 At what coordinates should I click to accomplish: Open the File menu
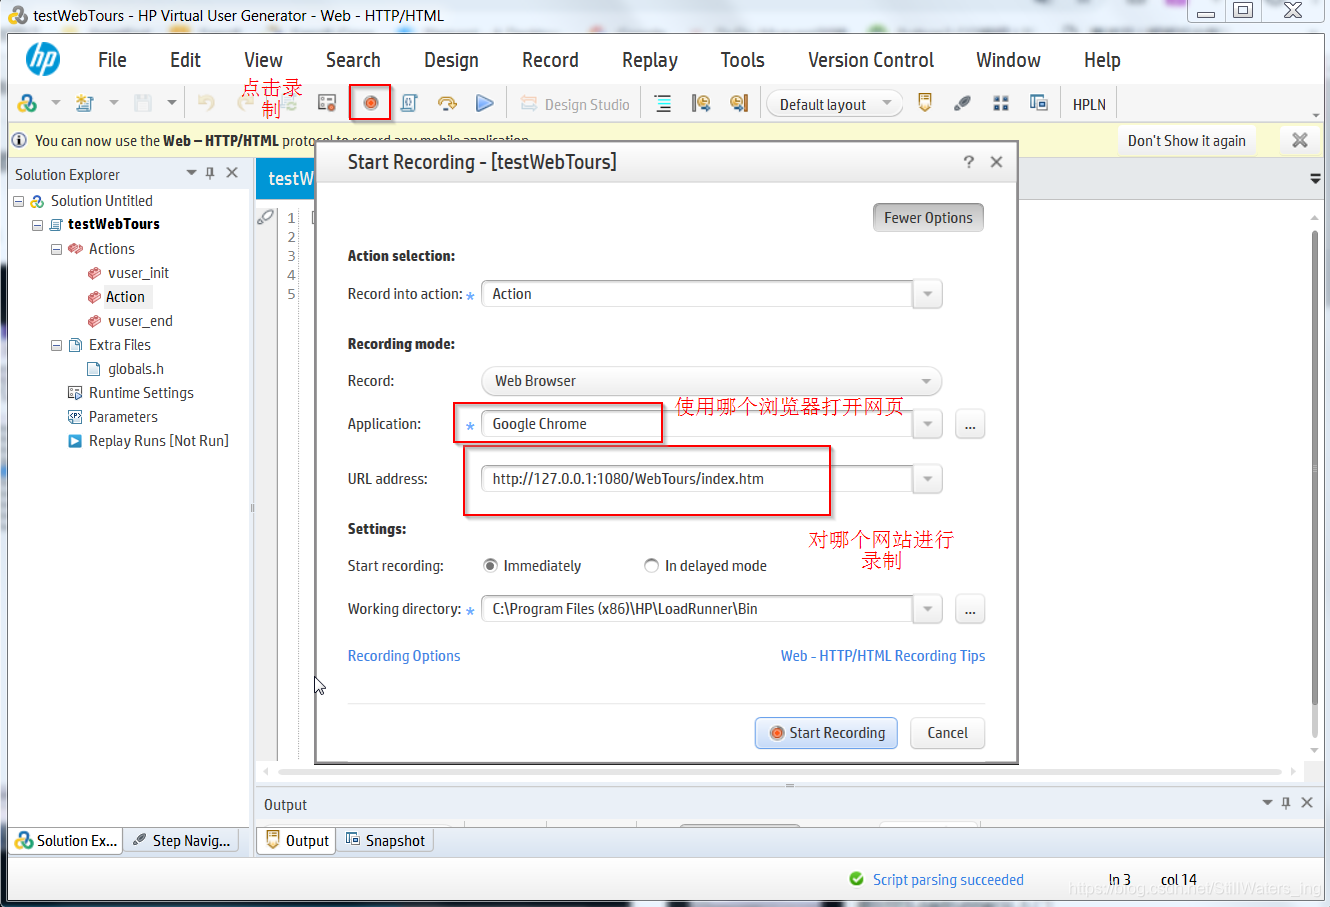click(112, 60)
